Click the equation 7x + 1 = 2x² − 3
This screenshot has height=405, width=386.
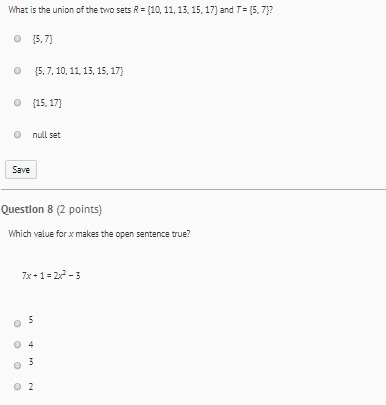51,275
